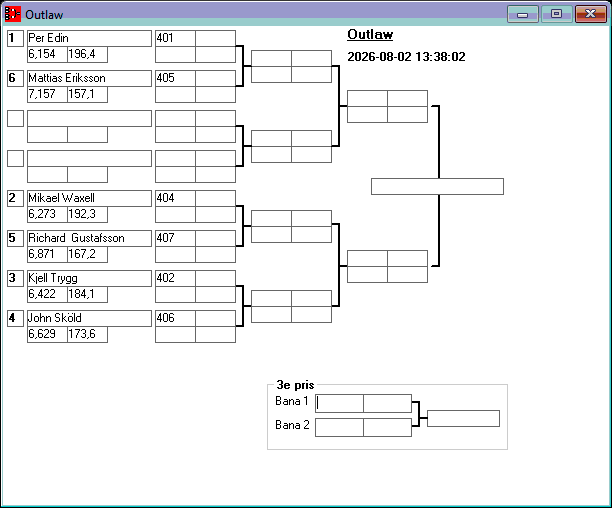
Task: Click the seed number 3 box
Action: point(16,278)
